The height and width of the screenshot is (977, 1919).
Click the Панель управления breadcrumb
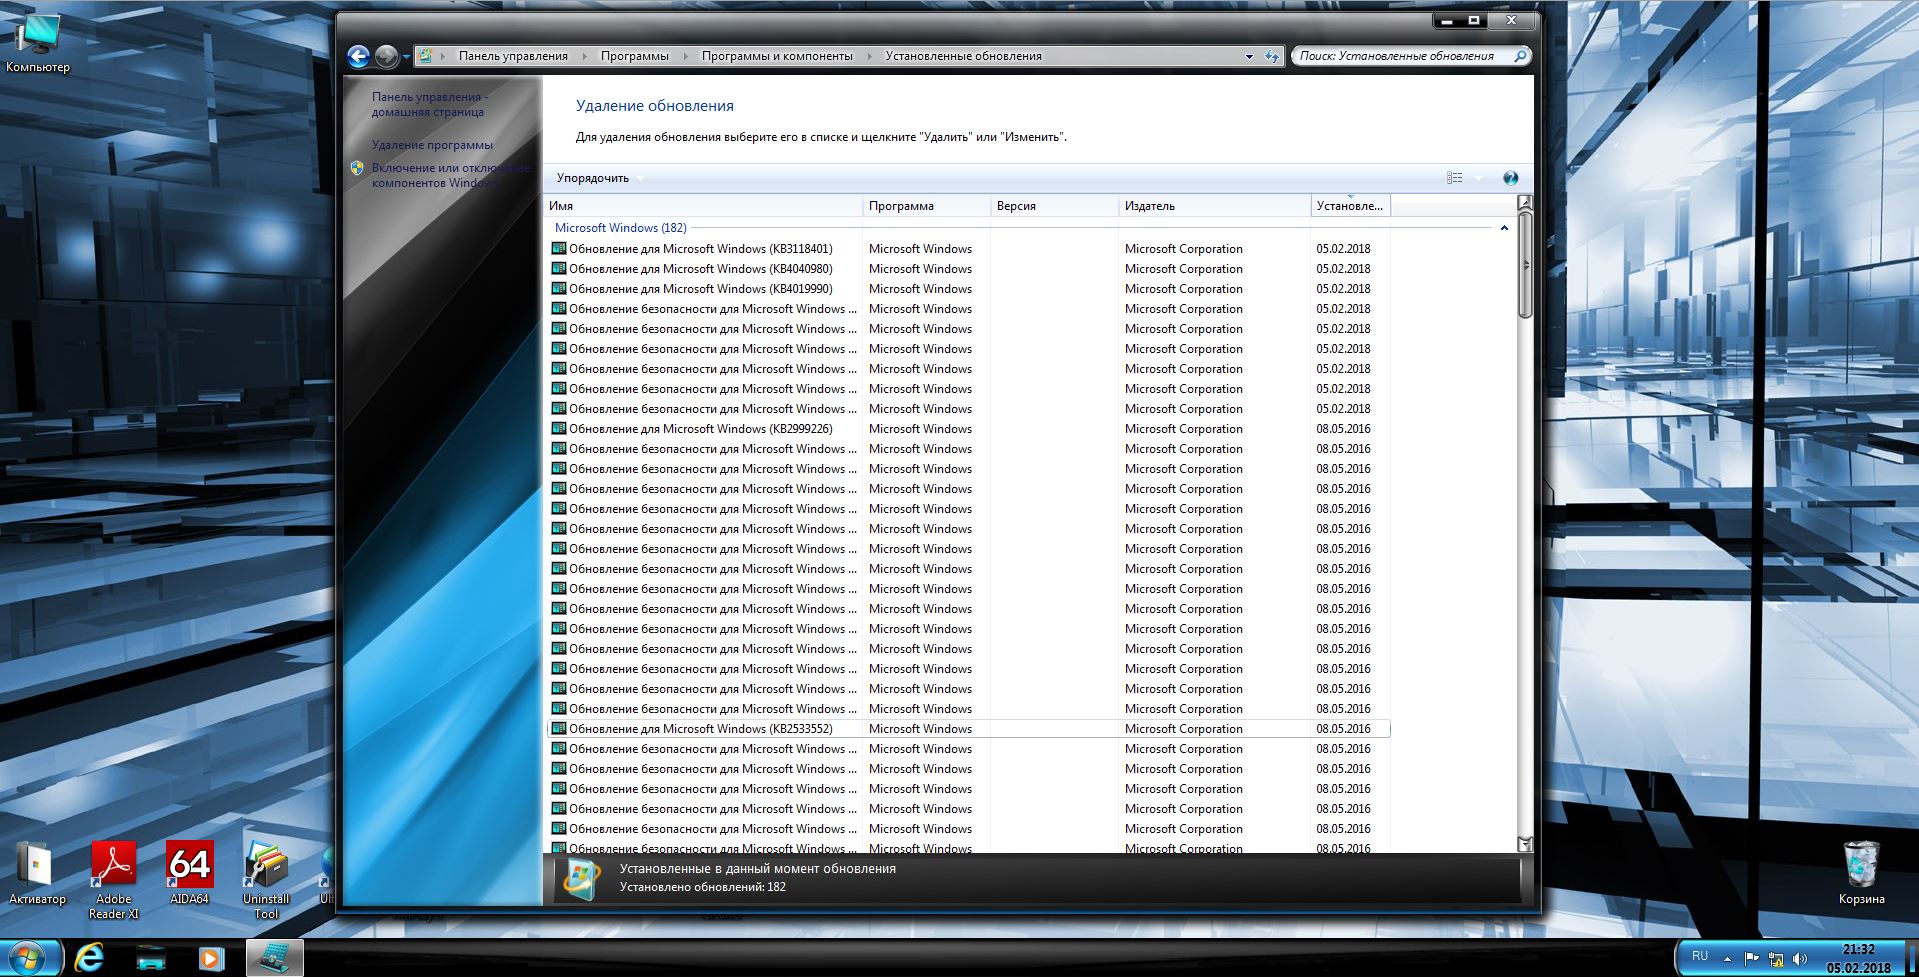pyautogui.click(x=513, y=56)
